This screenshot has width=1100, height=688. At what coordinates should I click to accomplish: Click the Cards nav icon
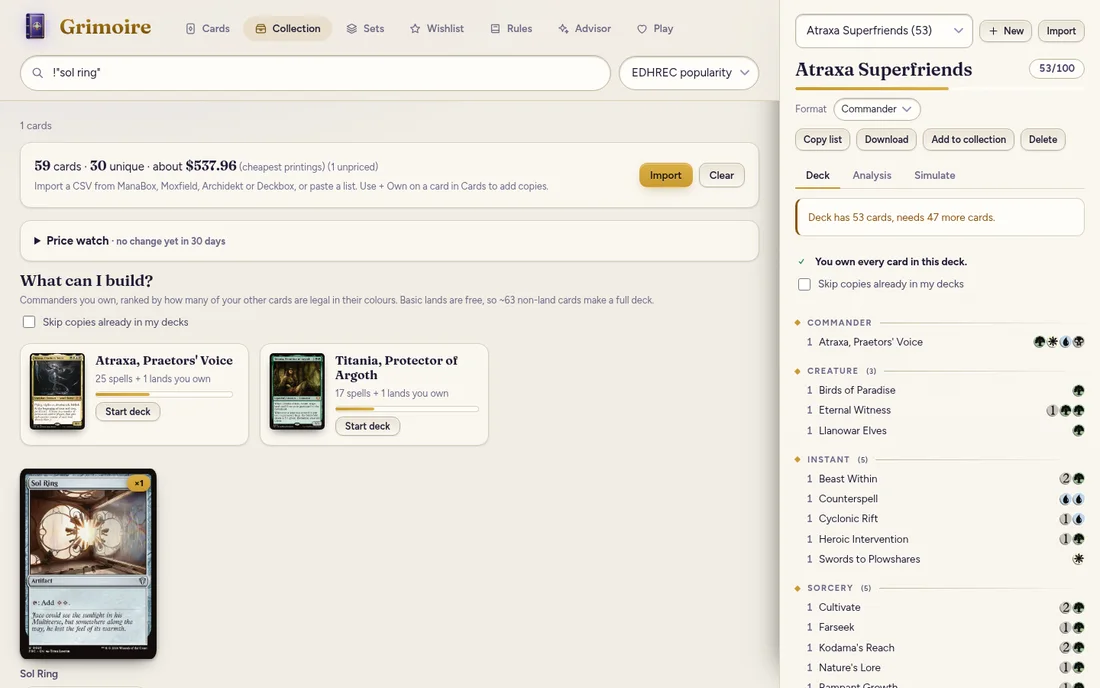190,29
